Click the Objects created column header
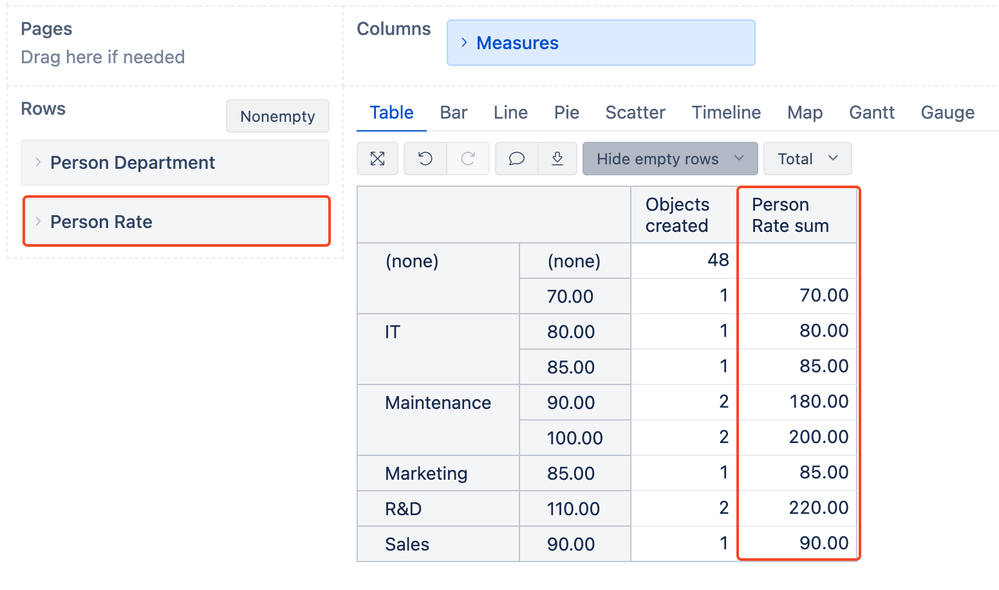 683,215
